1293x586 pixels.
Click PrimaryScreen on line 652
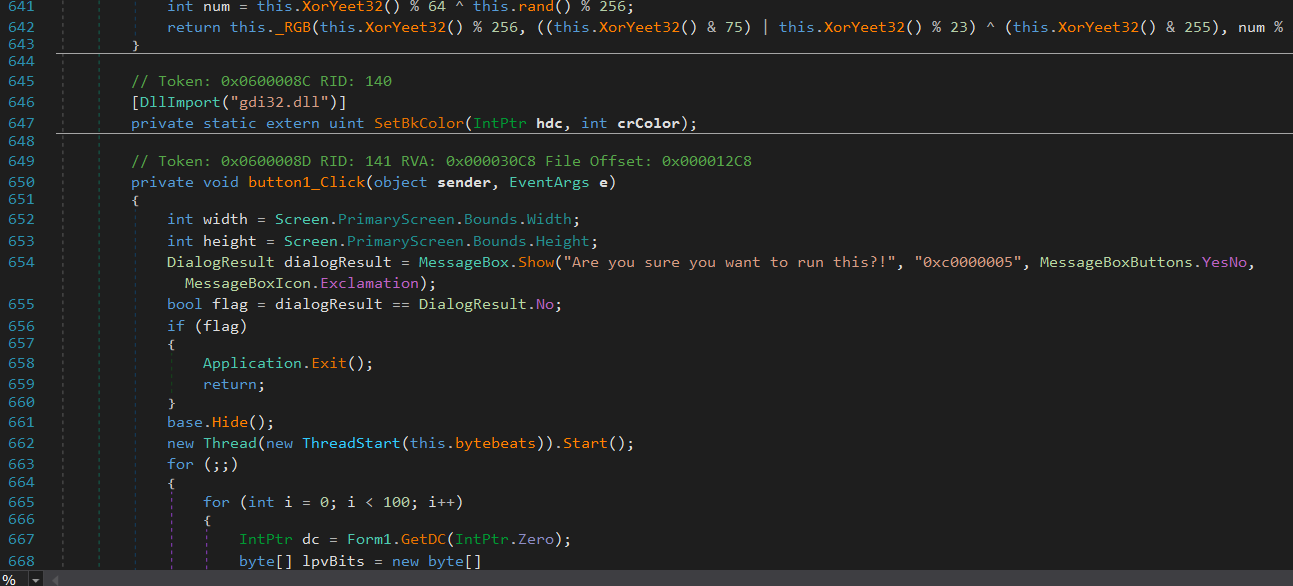[396, 219]
